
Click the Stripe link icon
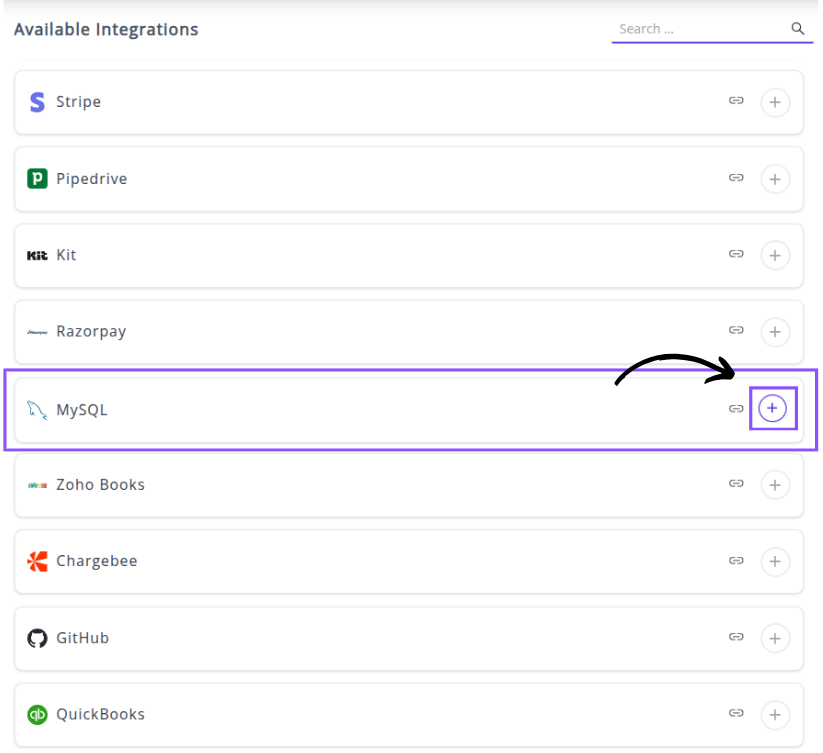(x=736, y=101)
